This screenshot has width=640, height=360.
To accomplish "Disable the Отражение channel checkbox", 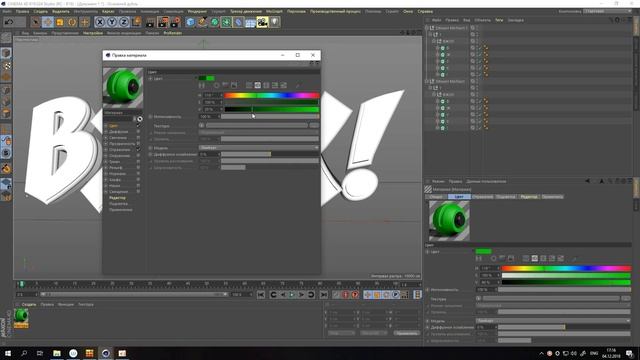I will pyautogui.click(x=138, y=150).
